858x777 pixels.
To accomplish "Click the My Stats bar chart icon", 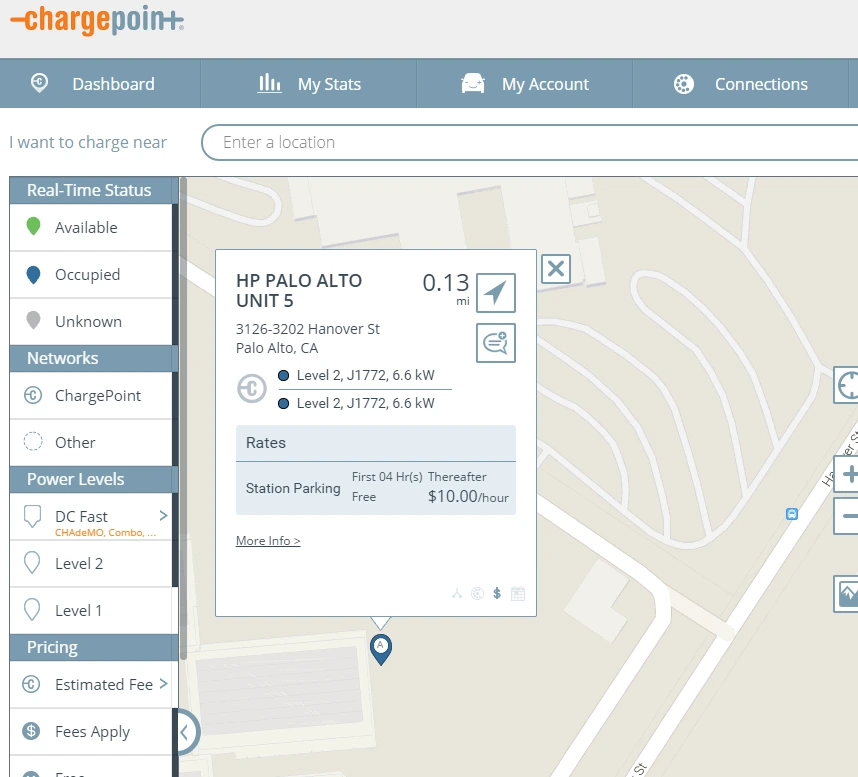I will tap(269, 83).
